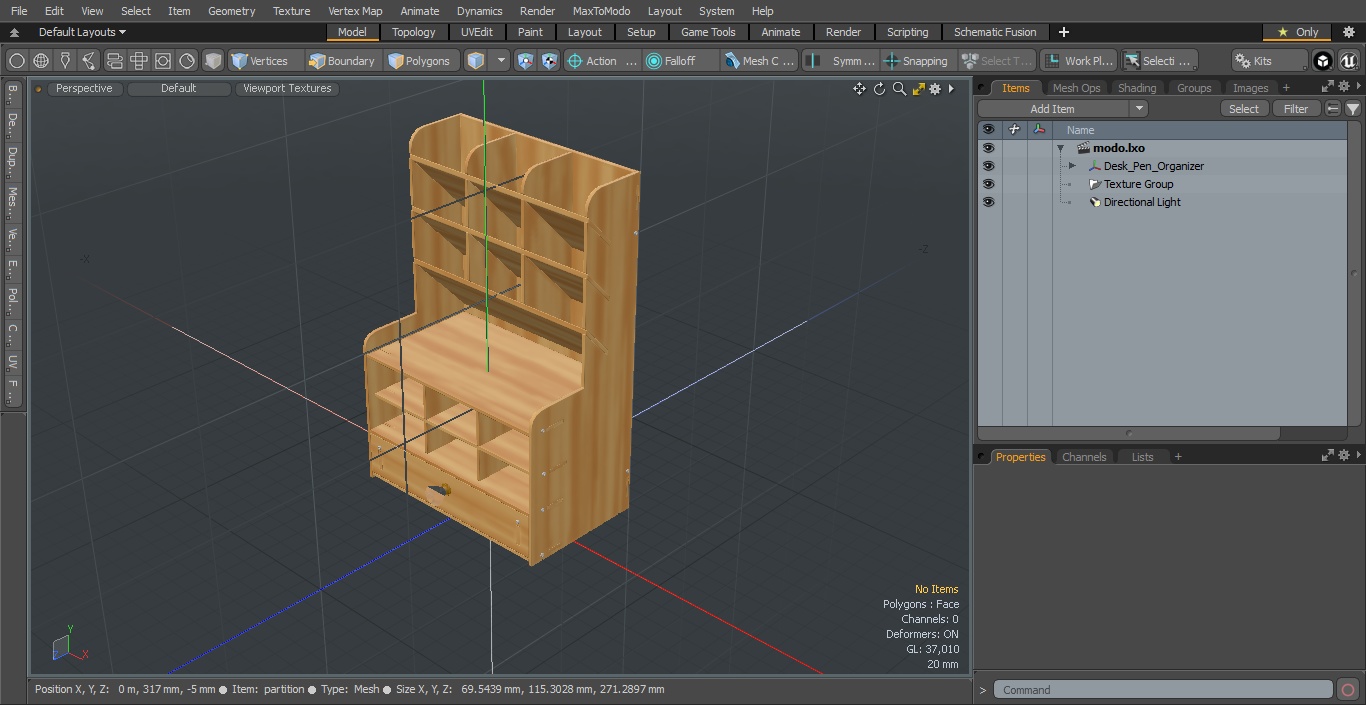Select the pen tool icon
The image size is (1366, 705).
(65, 61)
